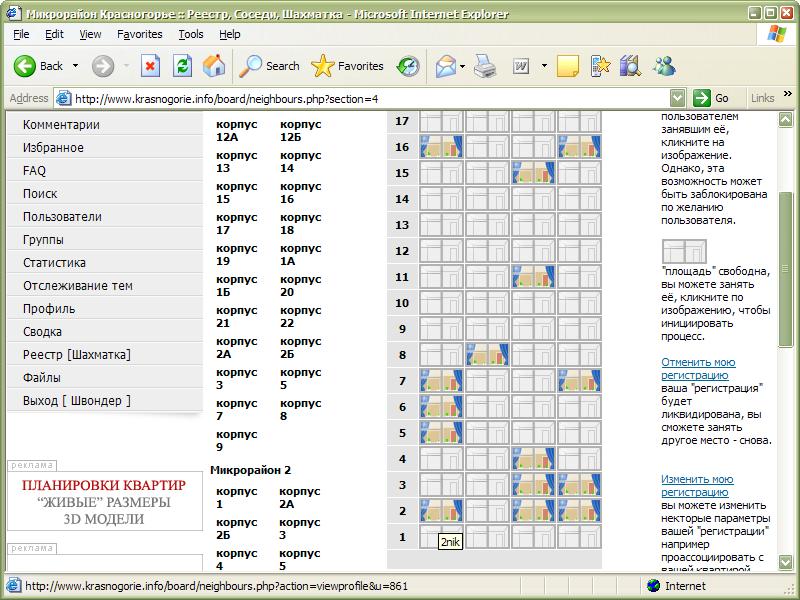Select building 'корпус 1Б'
This screenshot has width=800, height=600.
(x=237, y=286)
